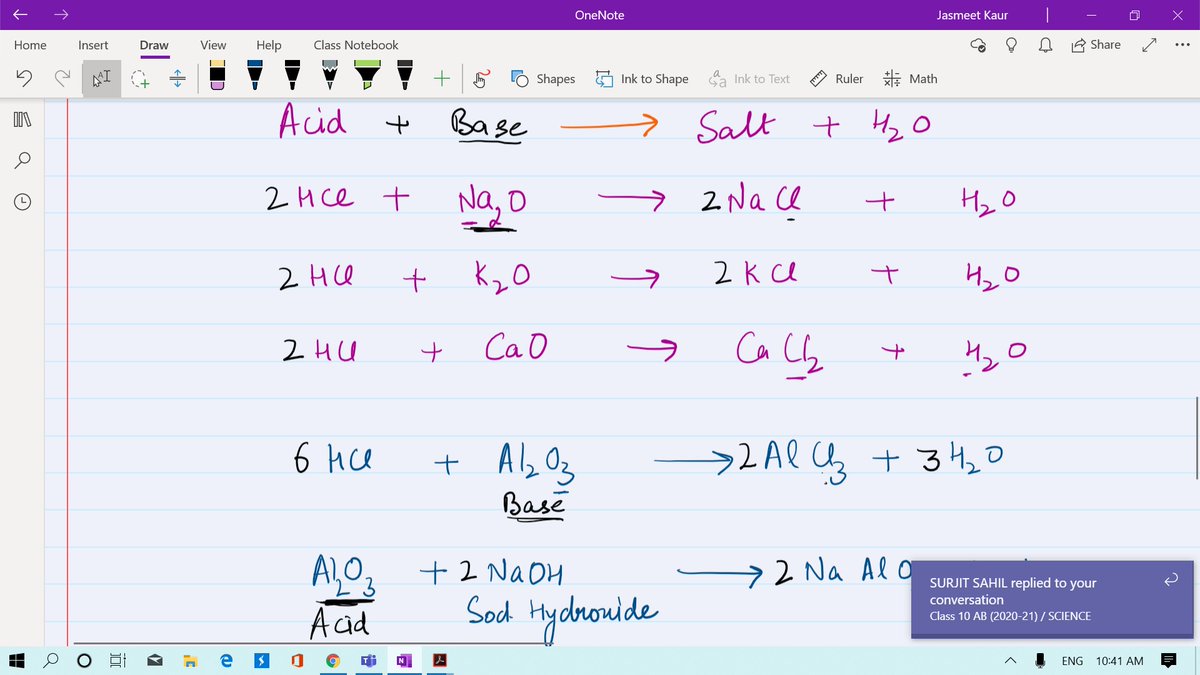
Task: Click Ink to Shape
Action: [x=642, y=78]
